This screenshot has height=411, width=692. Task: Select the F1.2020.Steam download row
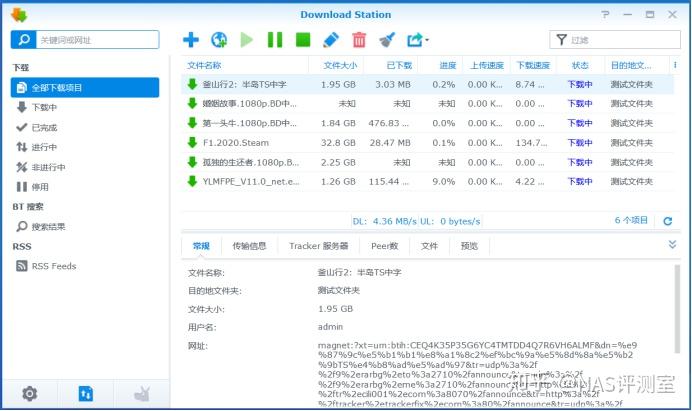tap(427, 143)
